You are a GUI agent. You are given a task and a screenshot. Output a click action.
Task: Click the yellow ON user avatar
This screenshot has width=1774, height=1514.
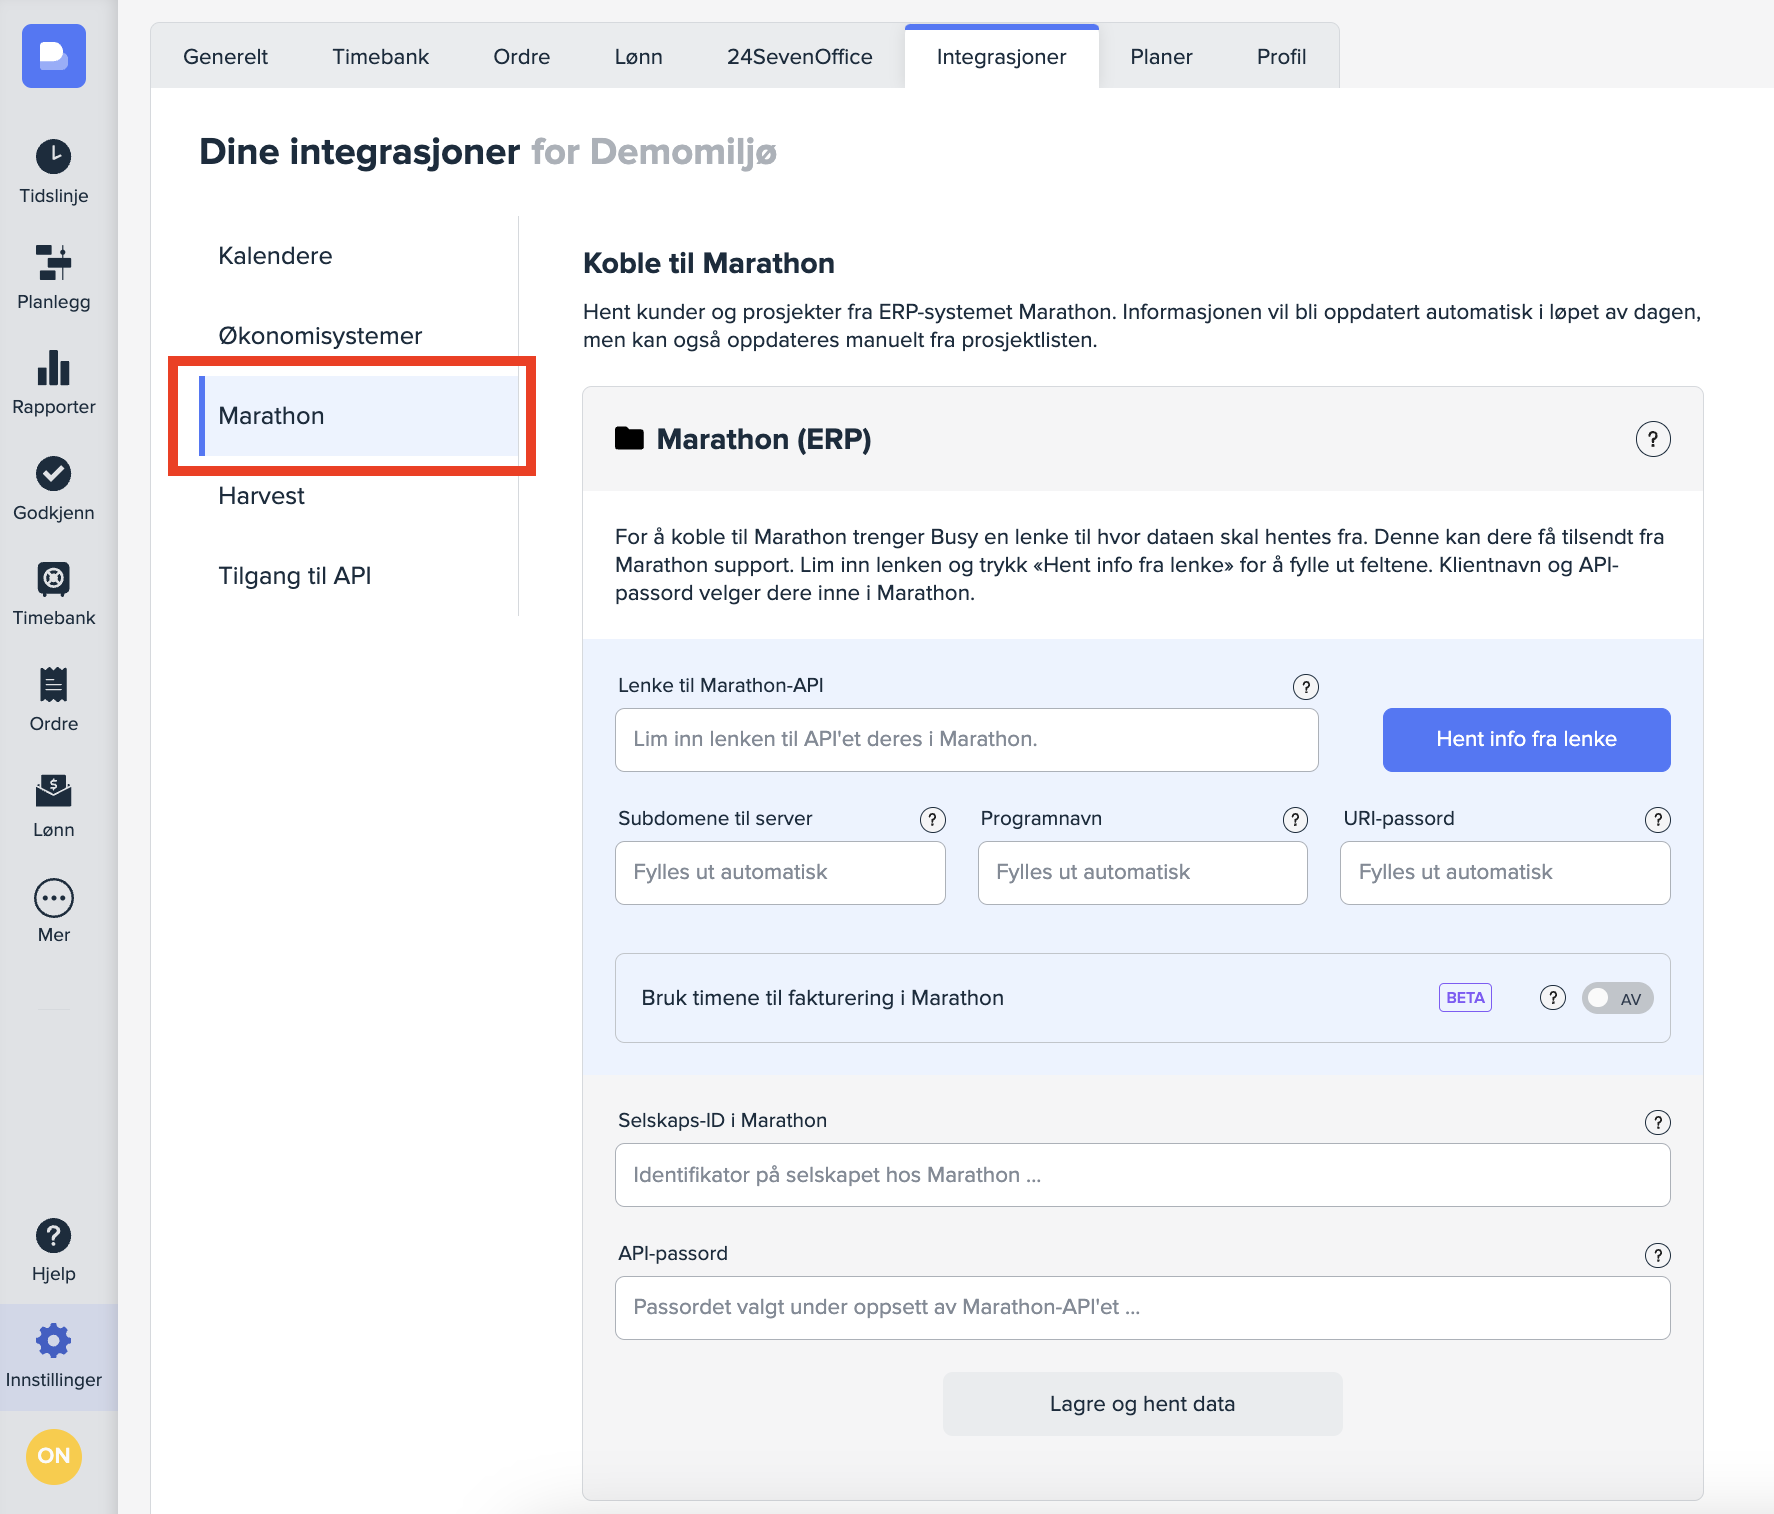click(54, 1456)
